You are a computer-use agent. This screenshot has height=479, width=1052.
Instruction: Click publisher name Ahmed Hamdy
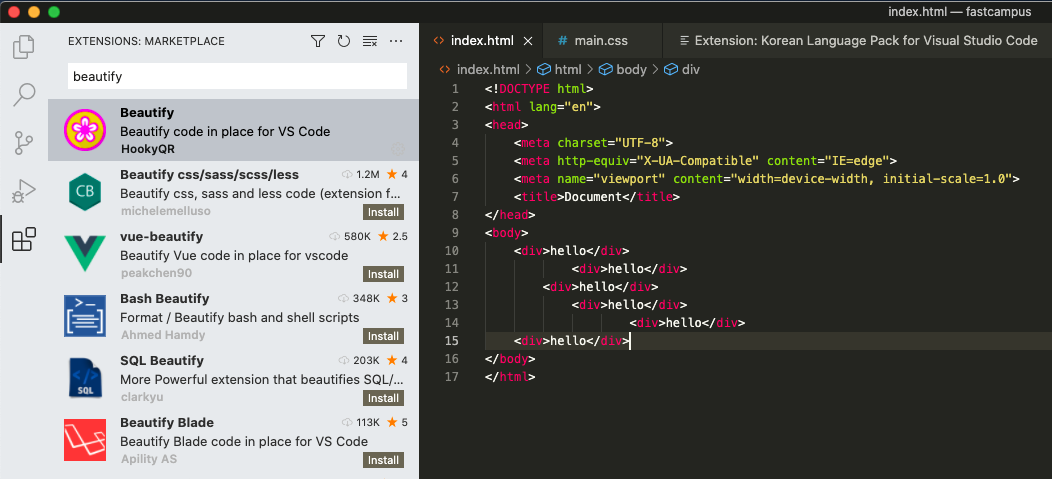[163, 335]
